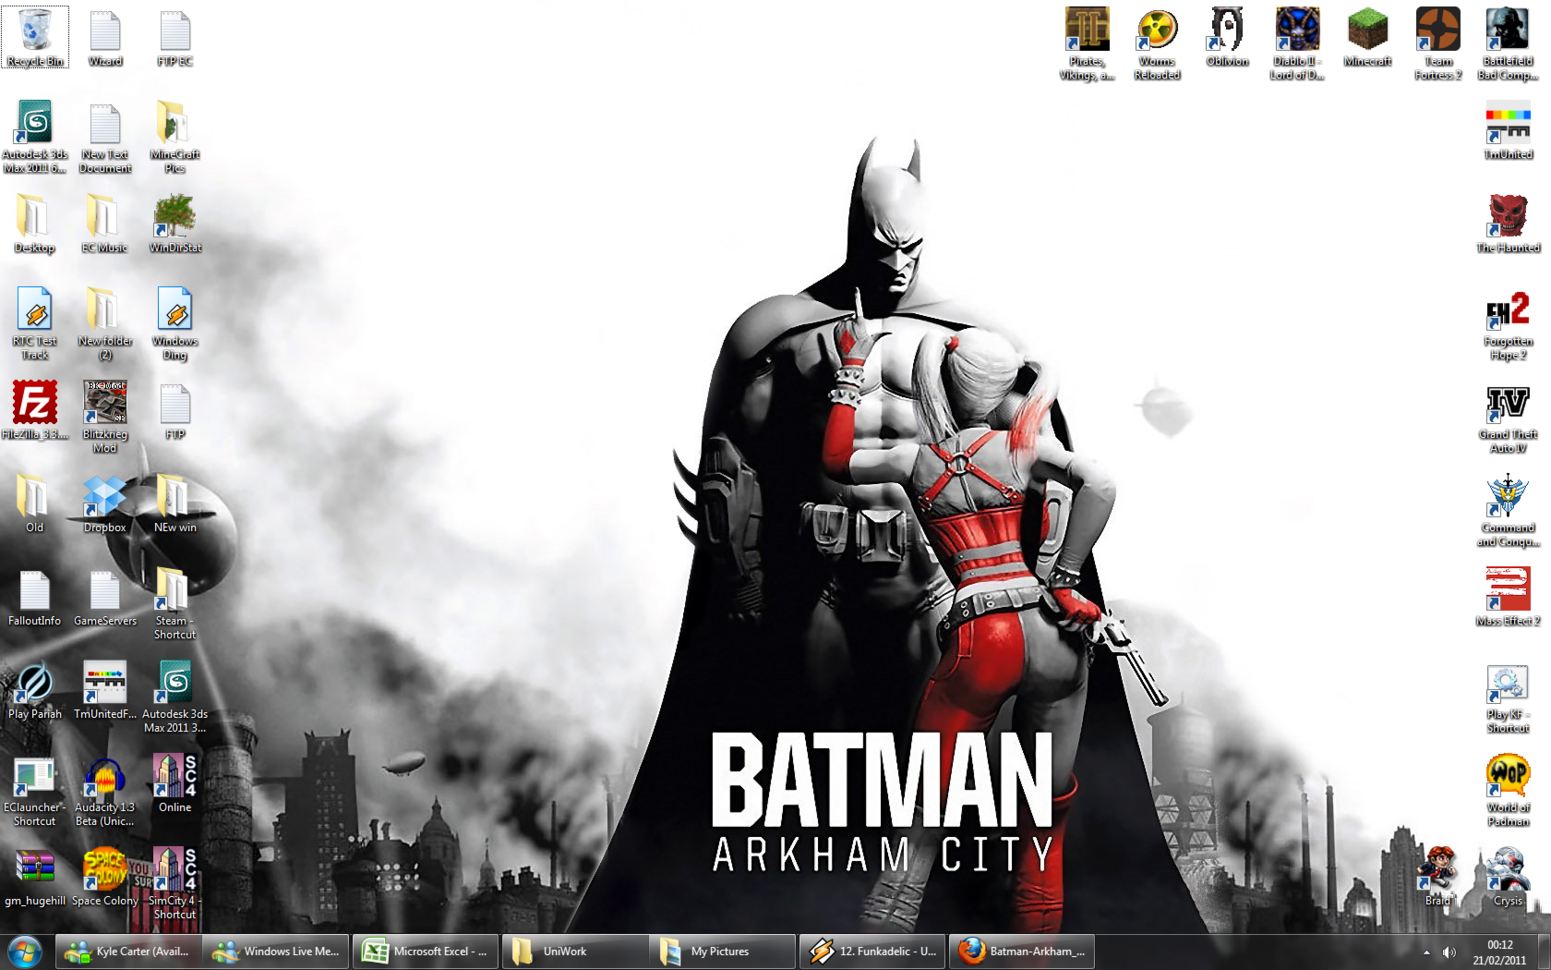The width and height of the screenshot is (1551, 970).
Task: Launch Autodesk 3ds Max 2011 32-bit shortcut
Action: click(175, 697)
